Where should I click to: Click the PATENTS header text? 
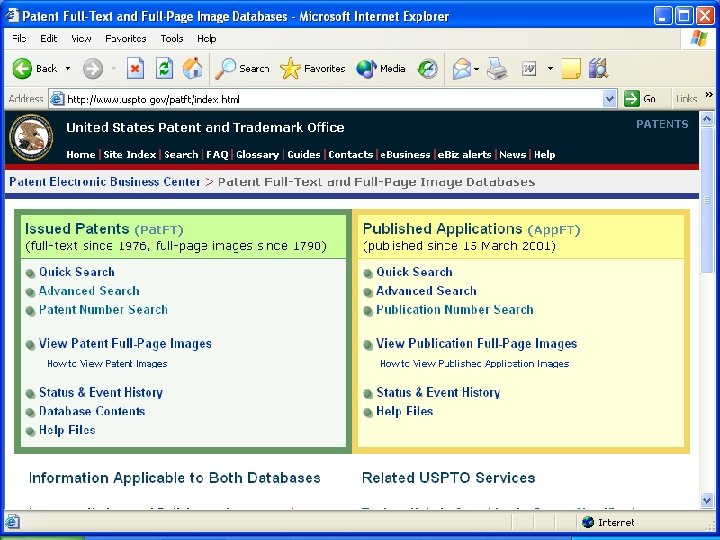(x=662, y=124)
